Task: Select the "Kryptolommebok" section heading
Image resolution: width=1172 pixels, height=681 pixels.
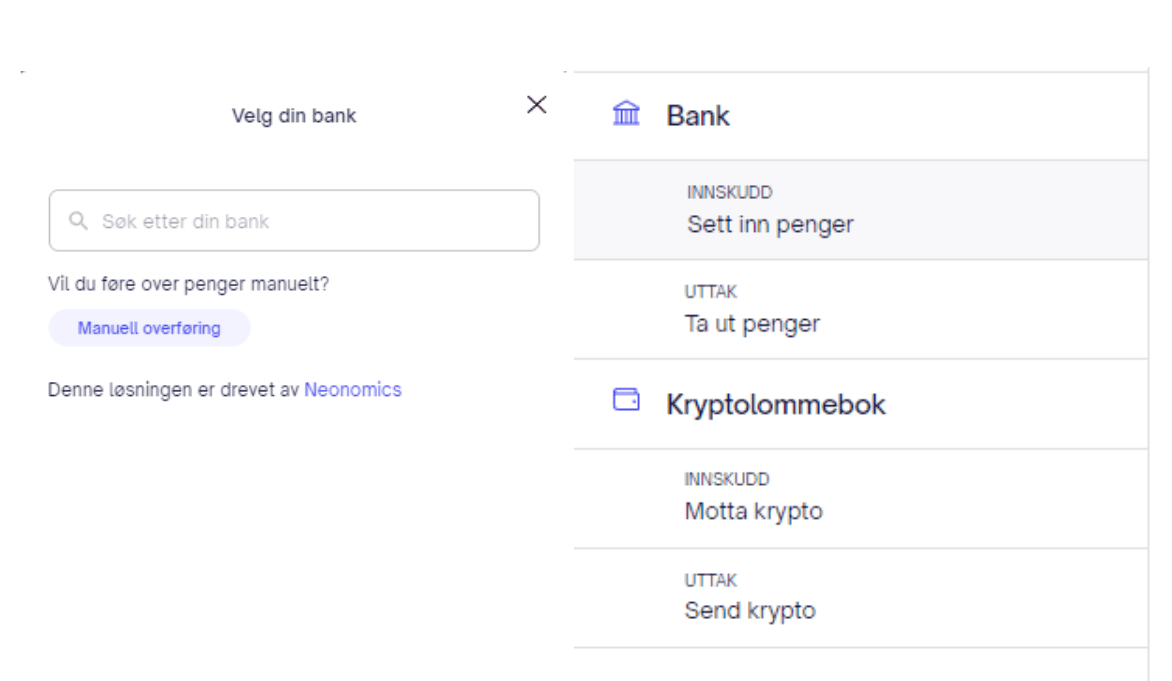Action: (776, 404)
